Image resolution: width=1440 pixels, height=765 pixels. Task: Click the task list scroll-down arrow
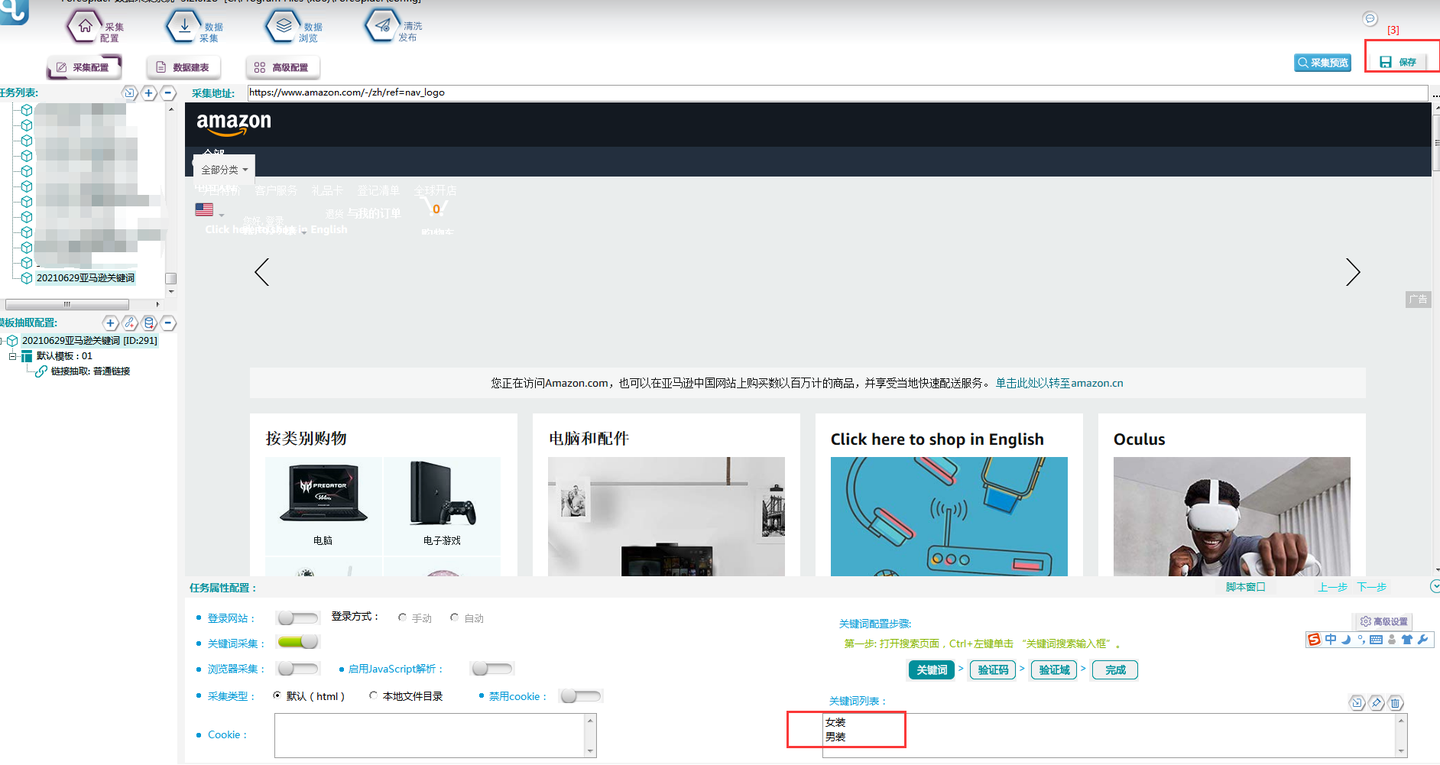tap(171, 291)
